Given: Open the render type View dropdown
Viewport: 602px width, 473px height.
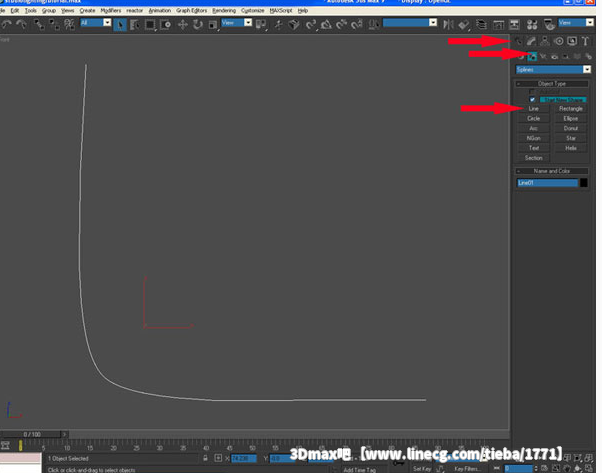Looking at the screenshot, I should 576,23.
